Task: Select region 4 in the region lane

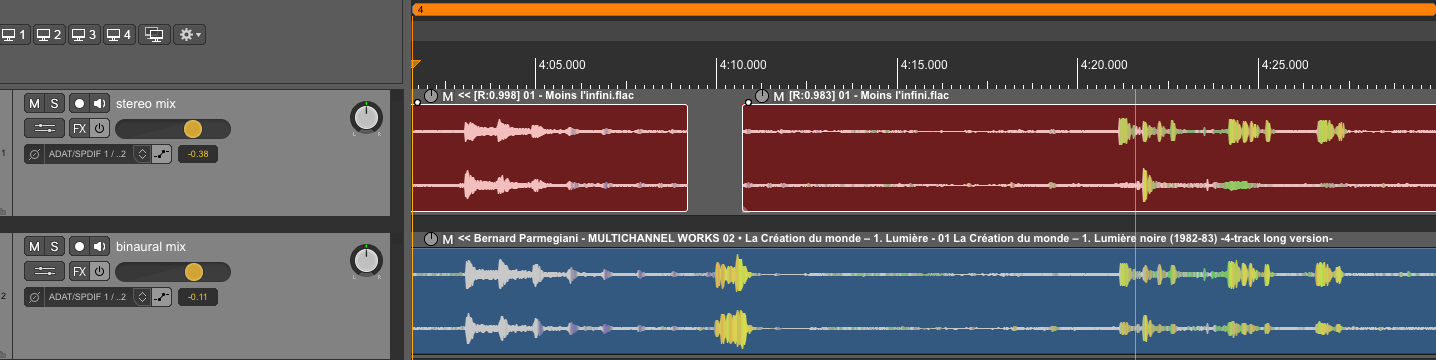Action: 924,9
